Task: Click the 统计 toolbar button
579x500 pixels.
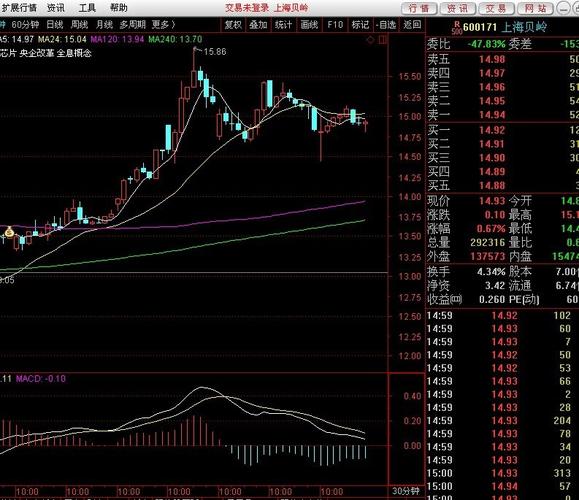Action: tap(284, 25)
